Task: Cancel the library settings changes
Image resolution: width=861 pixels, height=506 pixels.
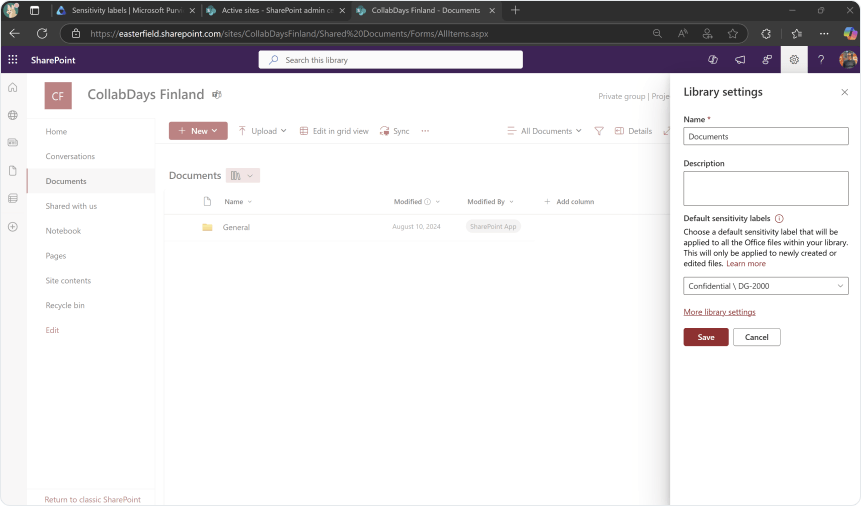Action: (757, 337)
